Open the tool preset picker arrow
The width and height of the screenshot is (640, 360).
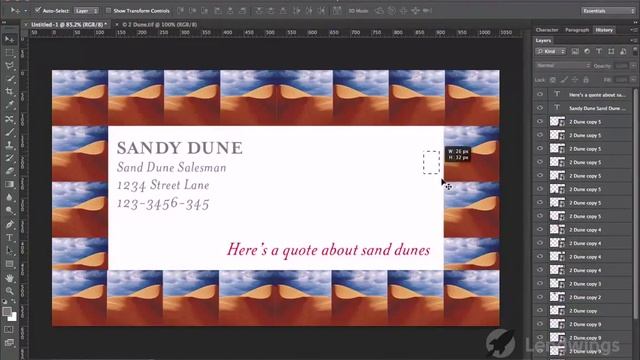pyautogui.click(x=25, y=11)
